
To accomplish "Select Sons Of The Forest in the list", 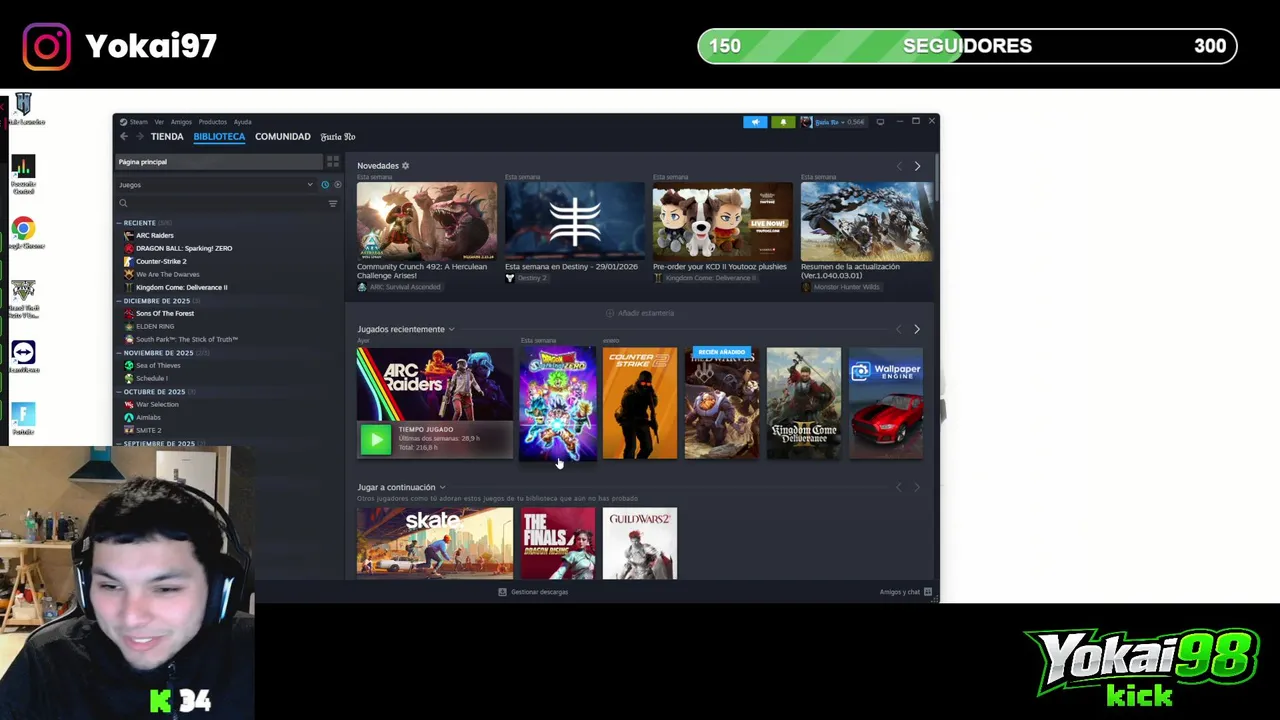I will 165,314.
